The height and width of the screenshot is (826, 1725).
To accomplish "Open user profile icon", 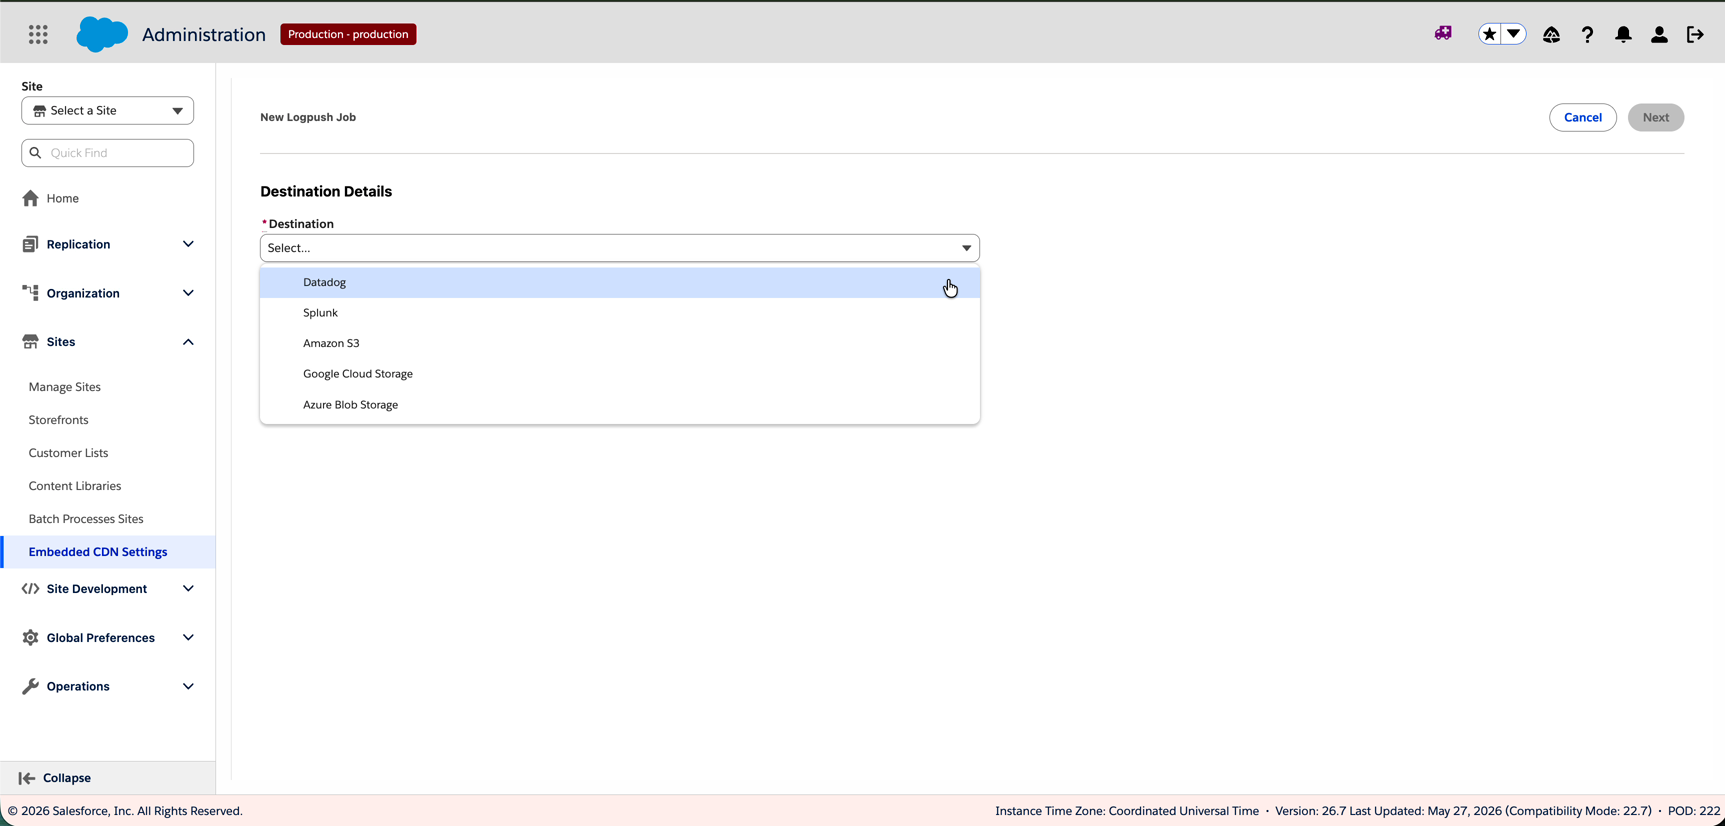I will point(1659,34).
